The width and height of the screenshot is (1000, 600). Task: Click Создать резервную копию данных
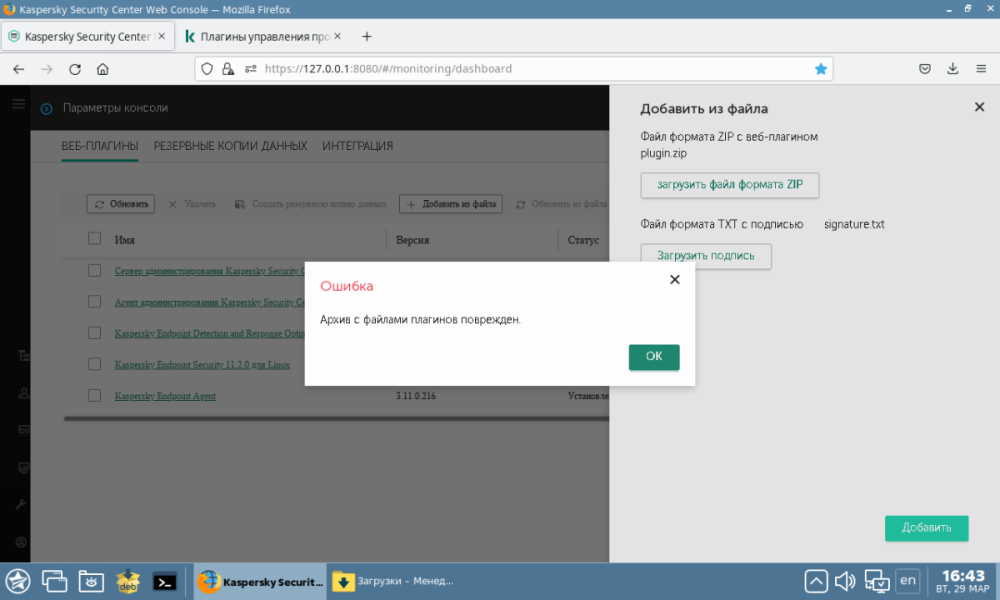pyautogui.click(x=311, y=204)
